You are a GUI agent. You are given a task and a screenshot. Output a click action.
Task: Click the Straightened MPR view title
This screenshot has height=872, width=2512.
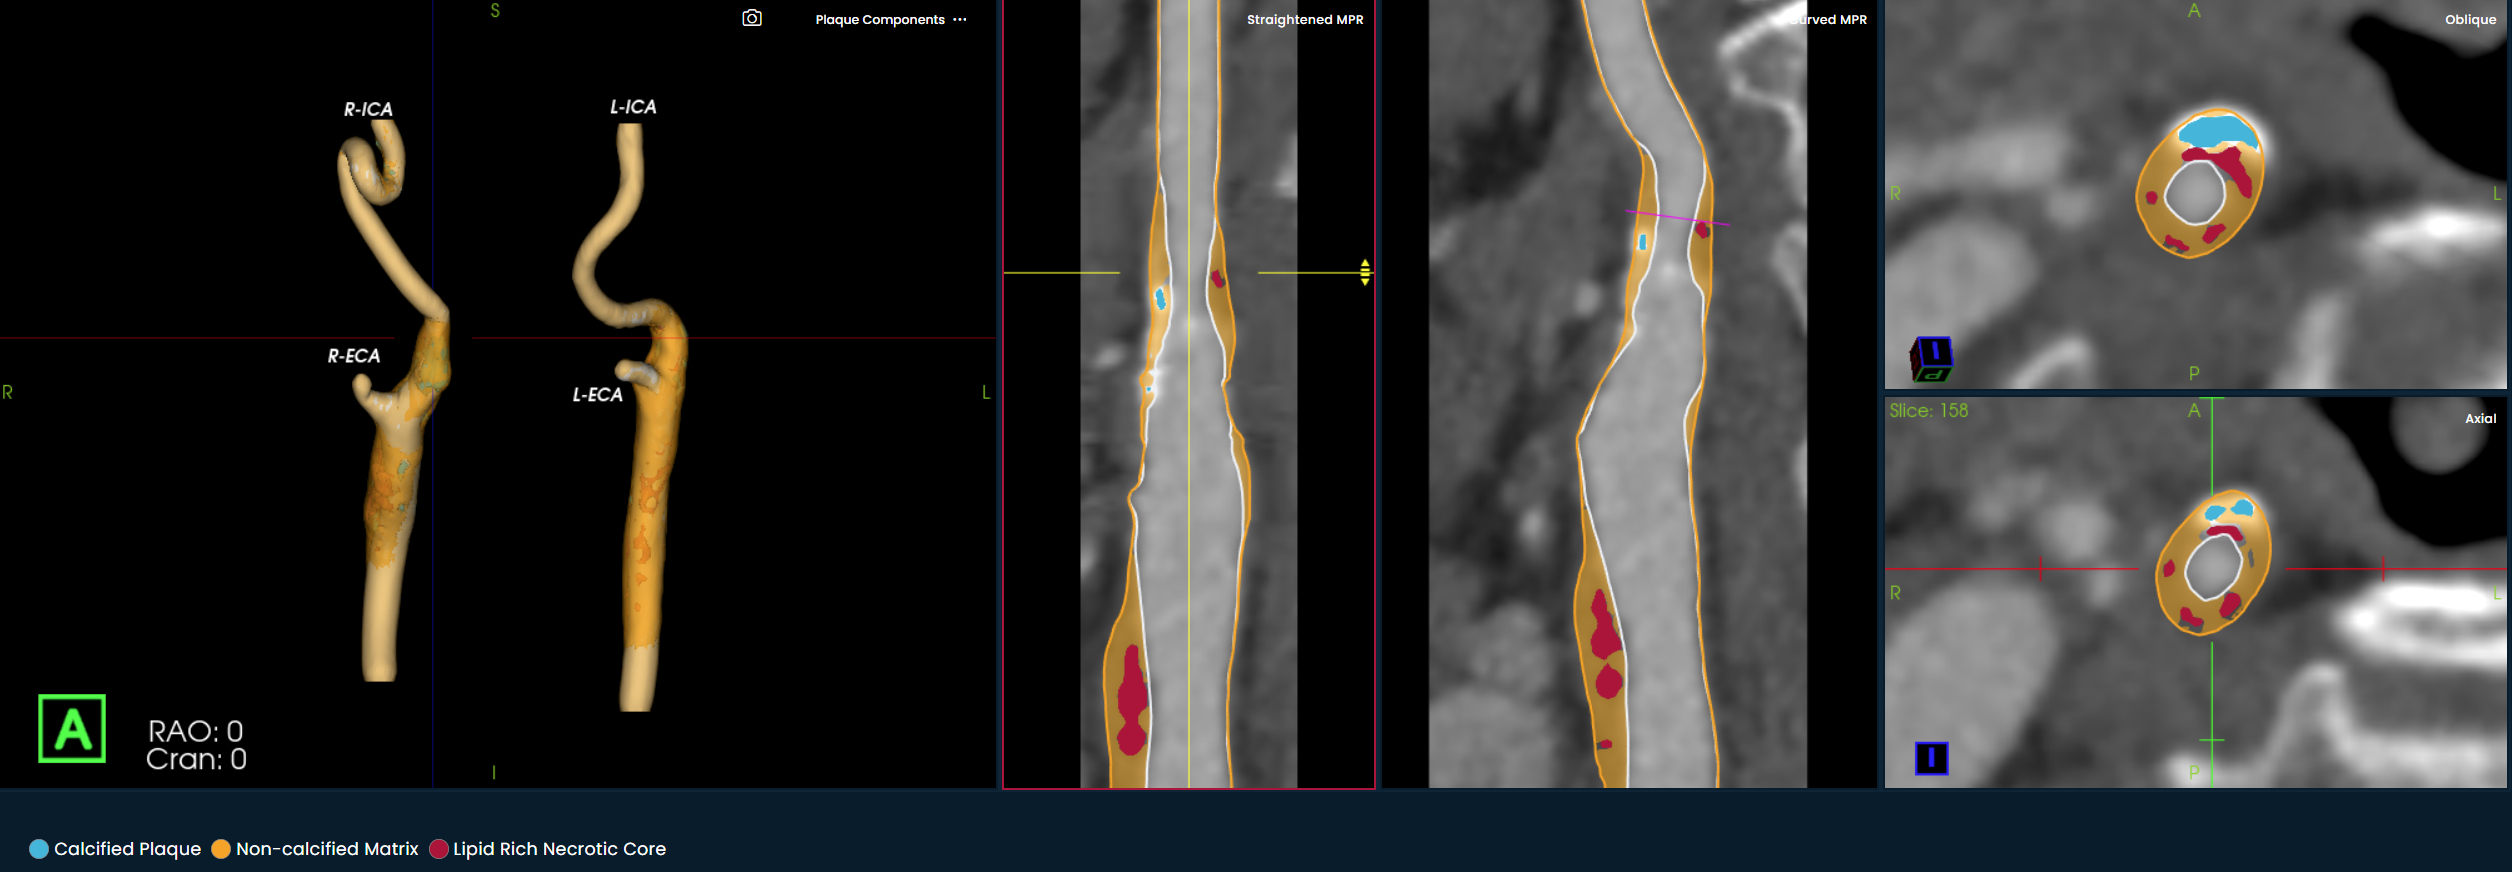[1304, 20]
